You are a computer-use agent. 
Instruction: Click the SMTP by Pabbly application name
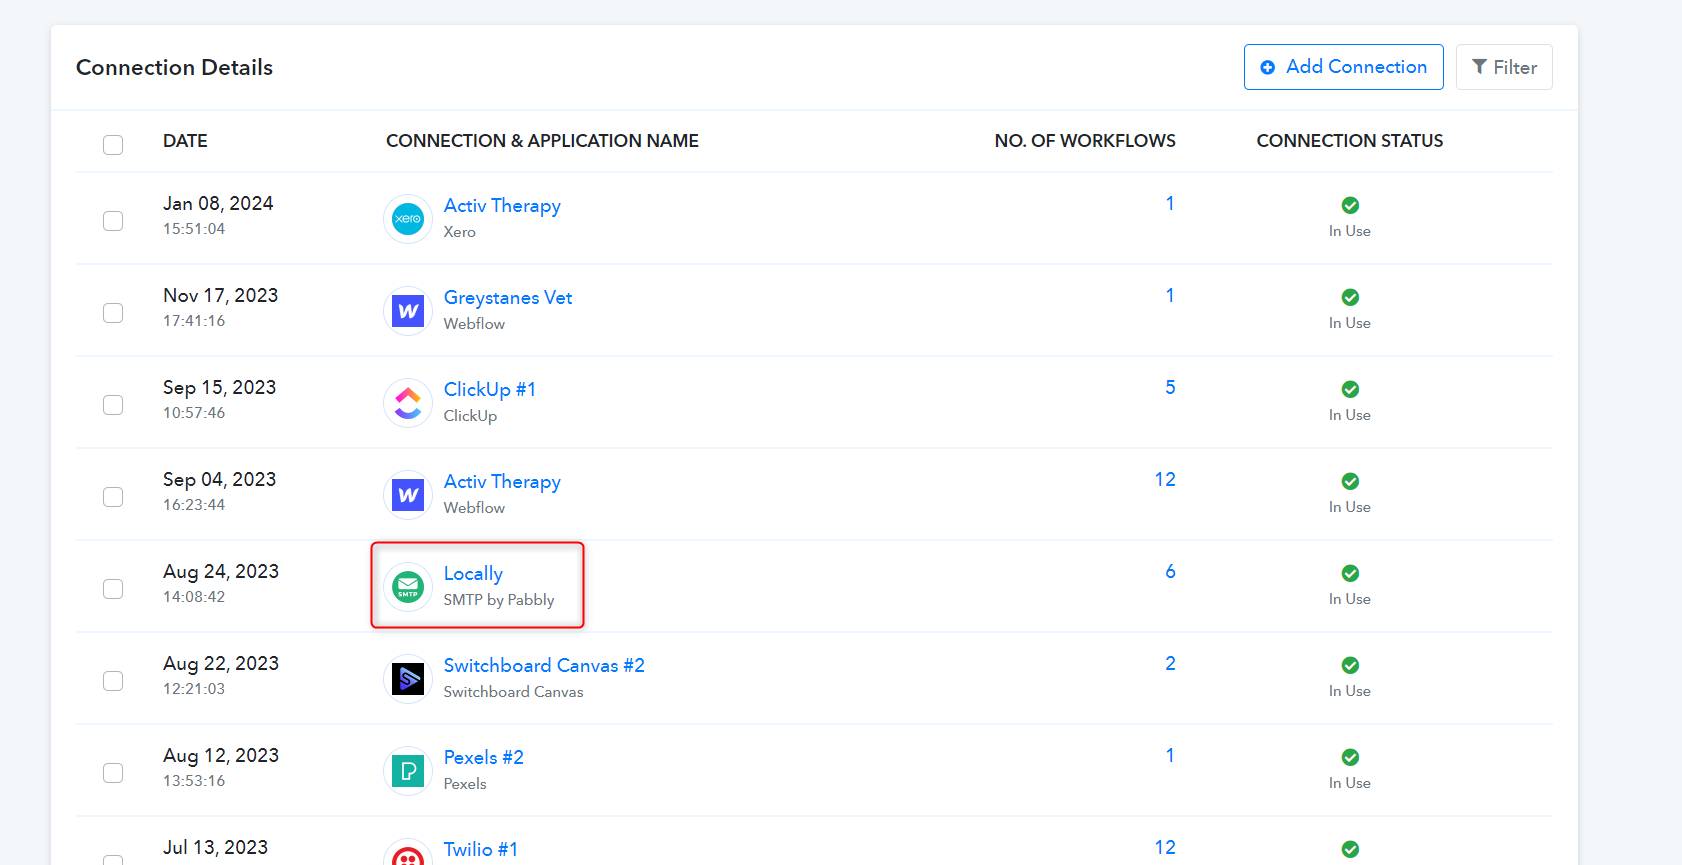pyautogui.click(x=499, y=600)
